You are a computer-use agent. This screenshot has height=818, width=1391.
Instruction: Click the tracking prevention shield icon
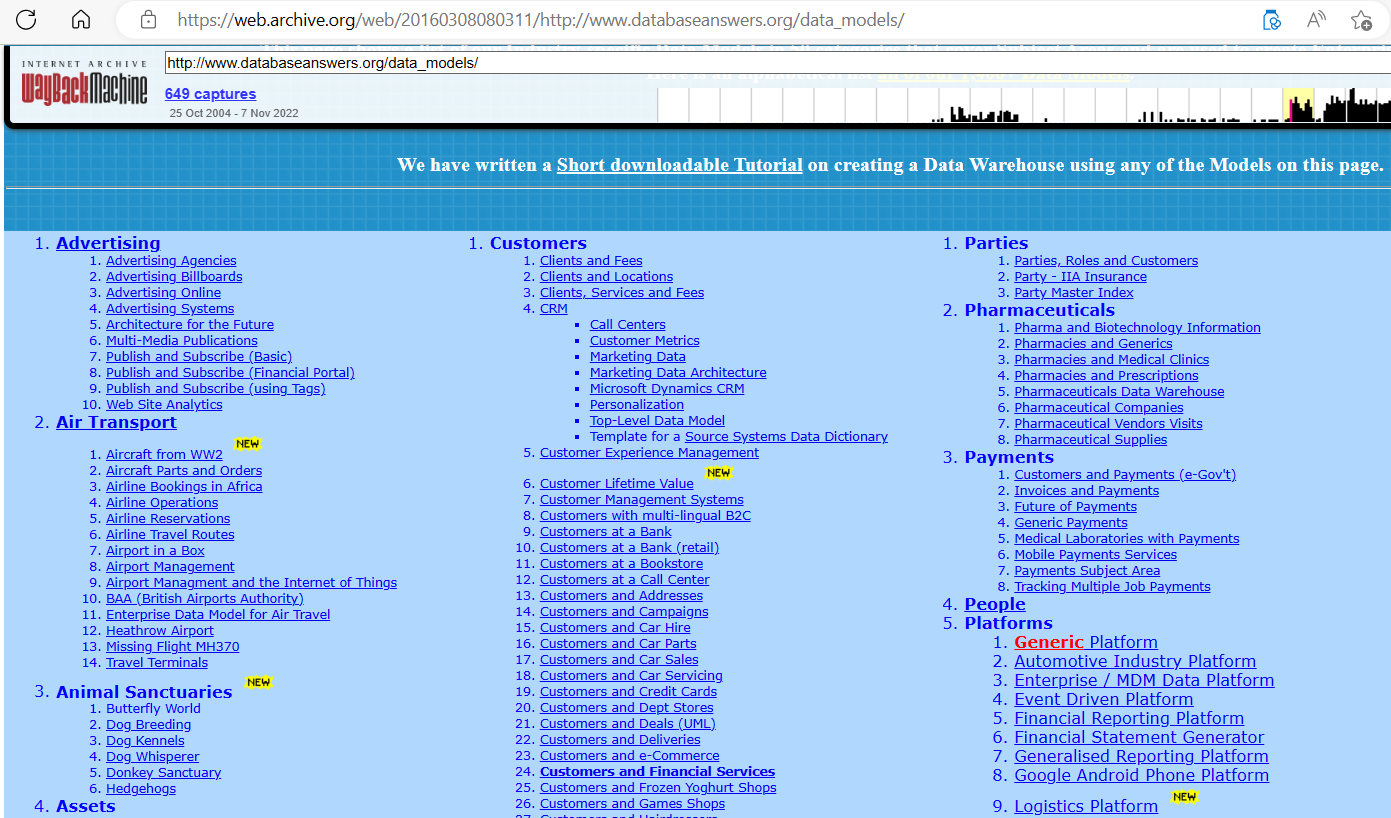click(1272, 18)
